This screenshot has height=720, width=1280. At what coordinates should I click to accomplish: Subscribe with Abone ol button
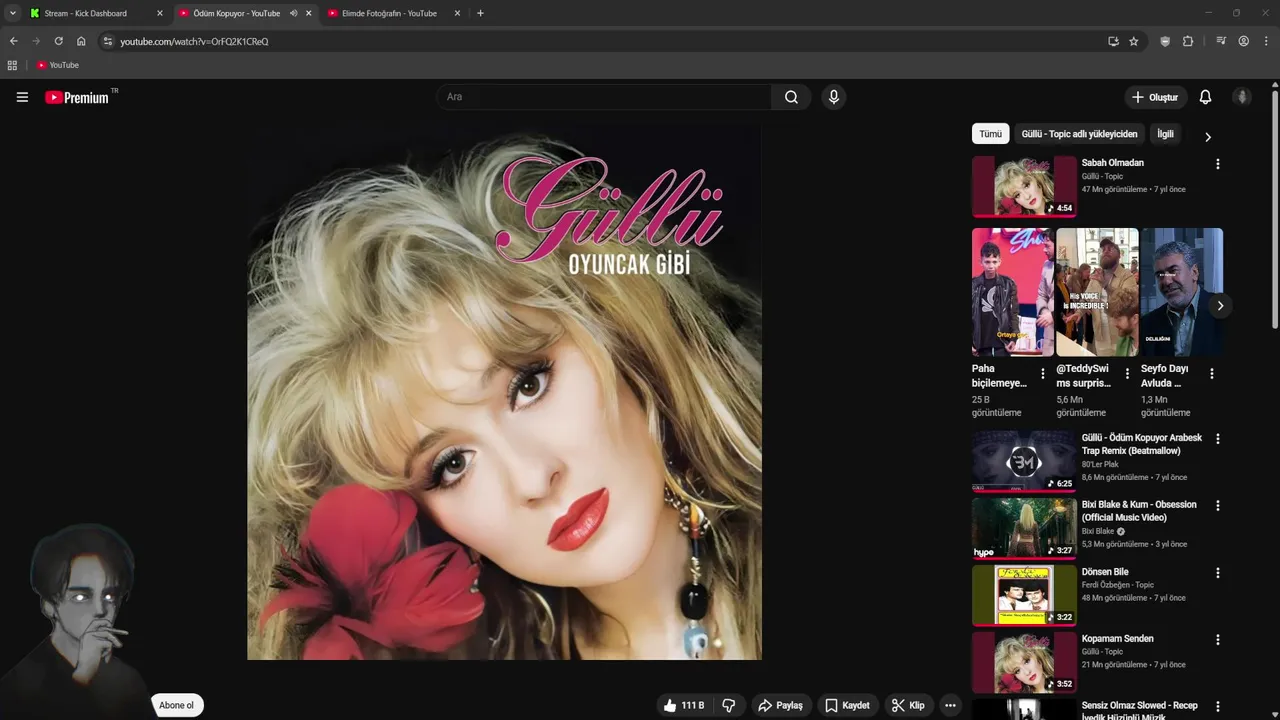coord(176,705)
